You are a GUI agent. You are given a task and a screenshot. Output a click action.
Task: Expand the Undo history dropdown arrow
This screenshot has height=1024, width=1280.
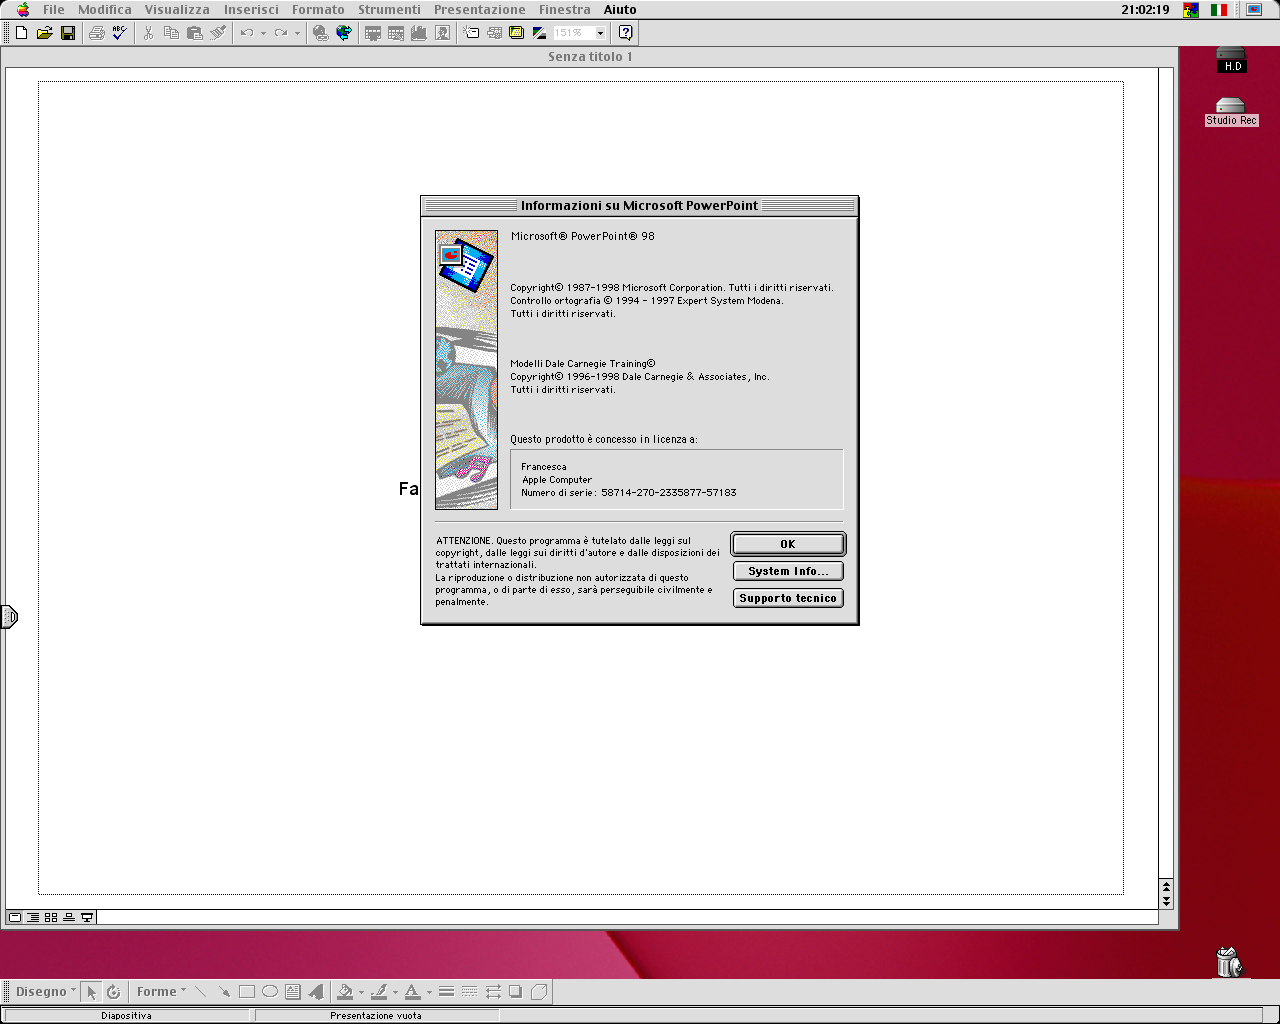pyautogui.click(x=263, y=33)
